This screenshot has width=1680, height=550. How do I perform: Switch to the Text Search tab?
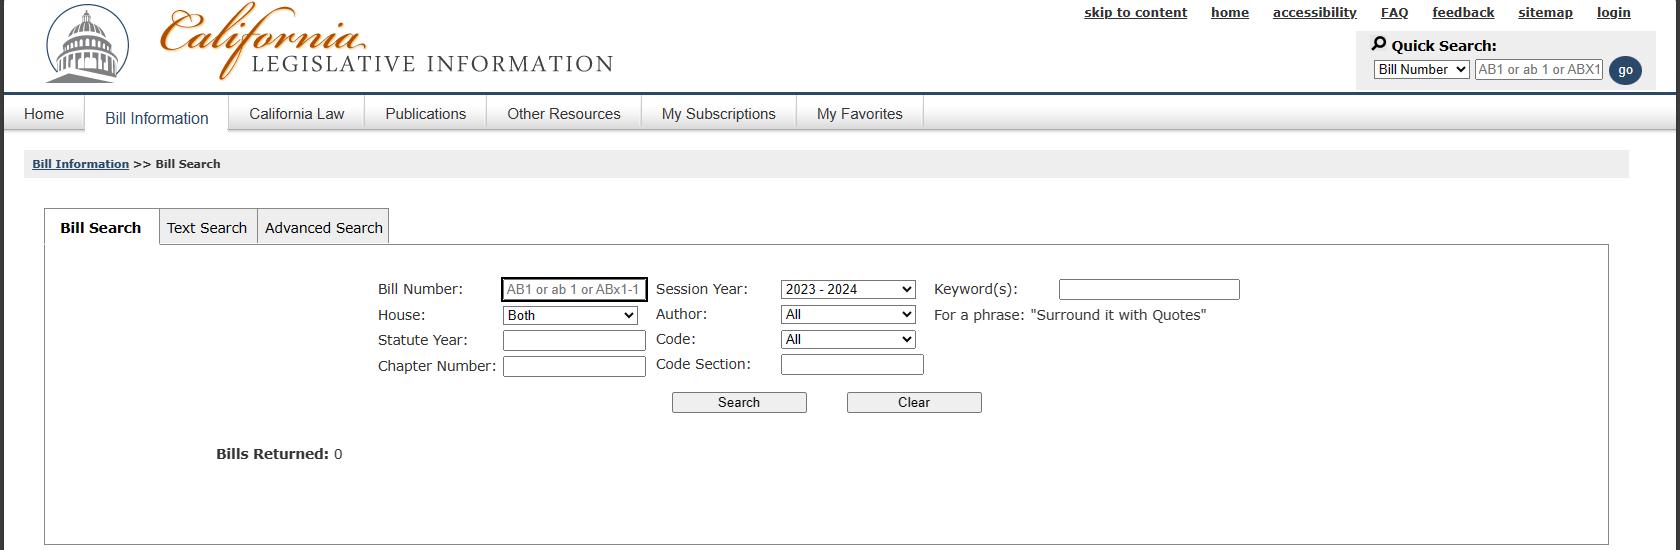point(207,228)
